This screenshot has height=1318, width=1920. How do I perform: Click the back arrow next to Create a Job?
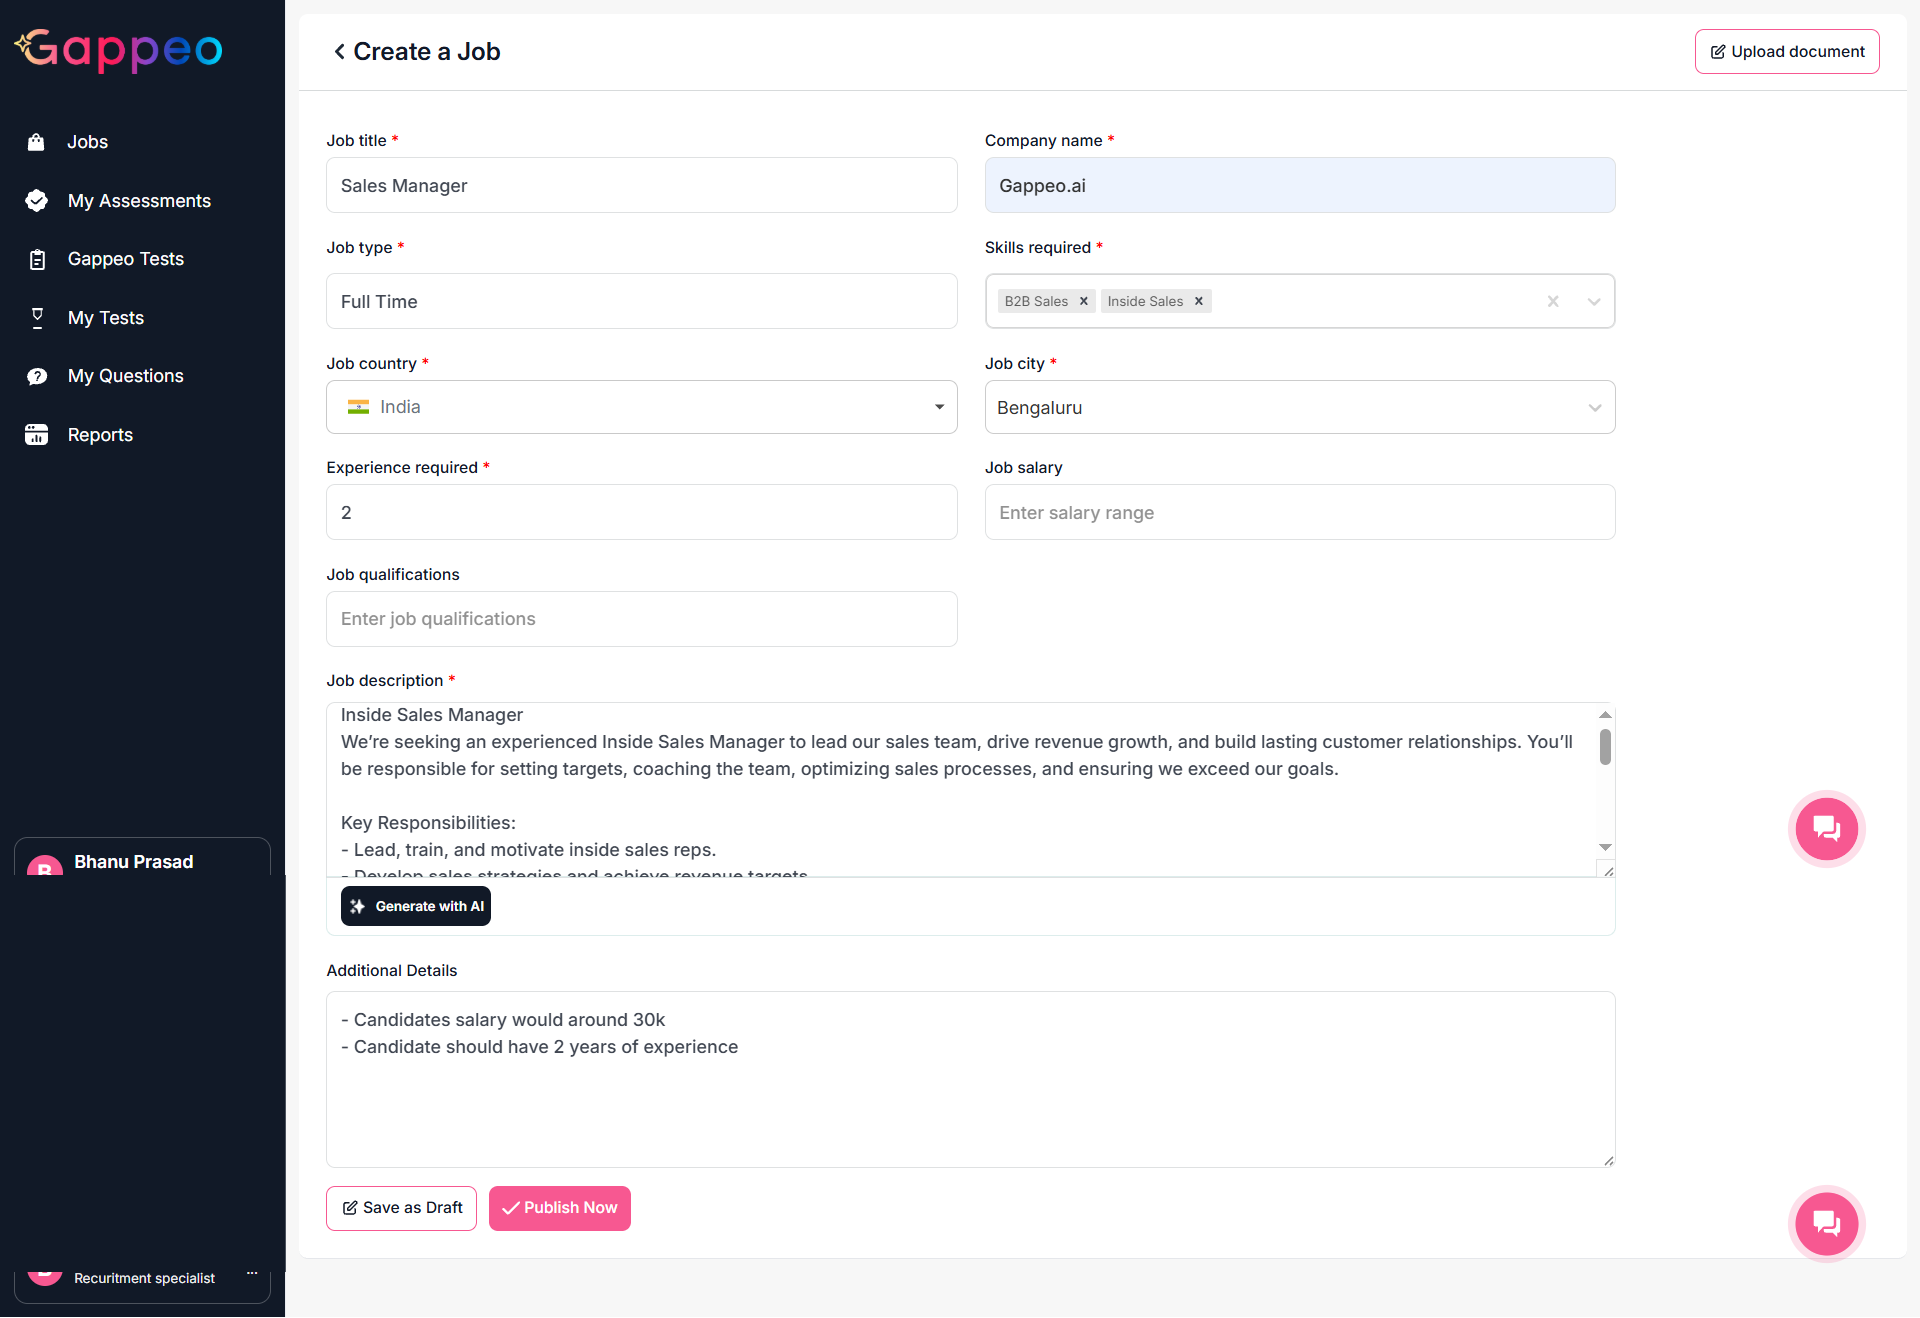pyautogui.click(x=338, y=51)
